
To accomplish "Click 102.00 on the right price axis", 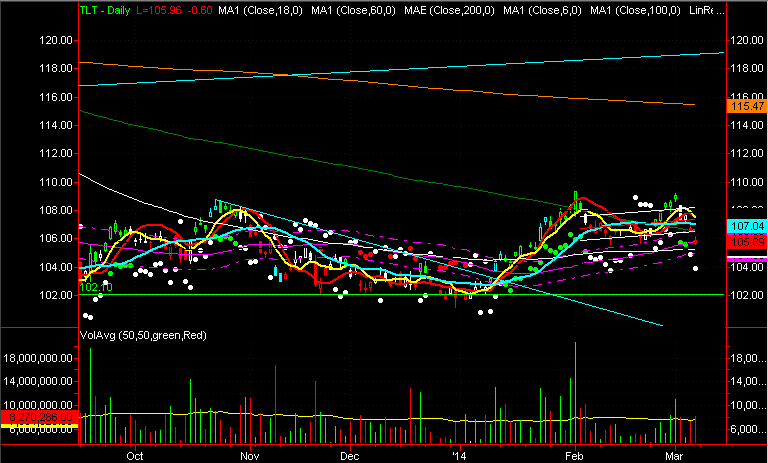I will point(747,295).
